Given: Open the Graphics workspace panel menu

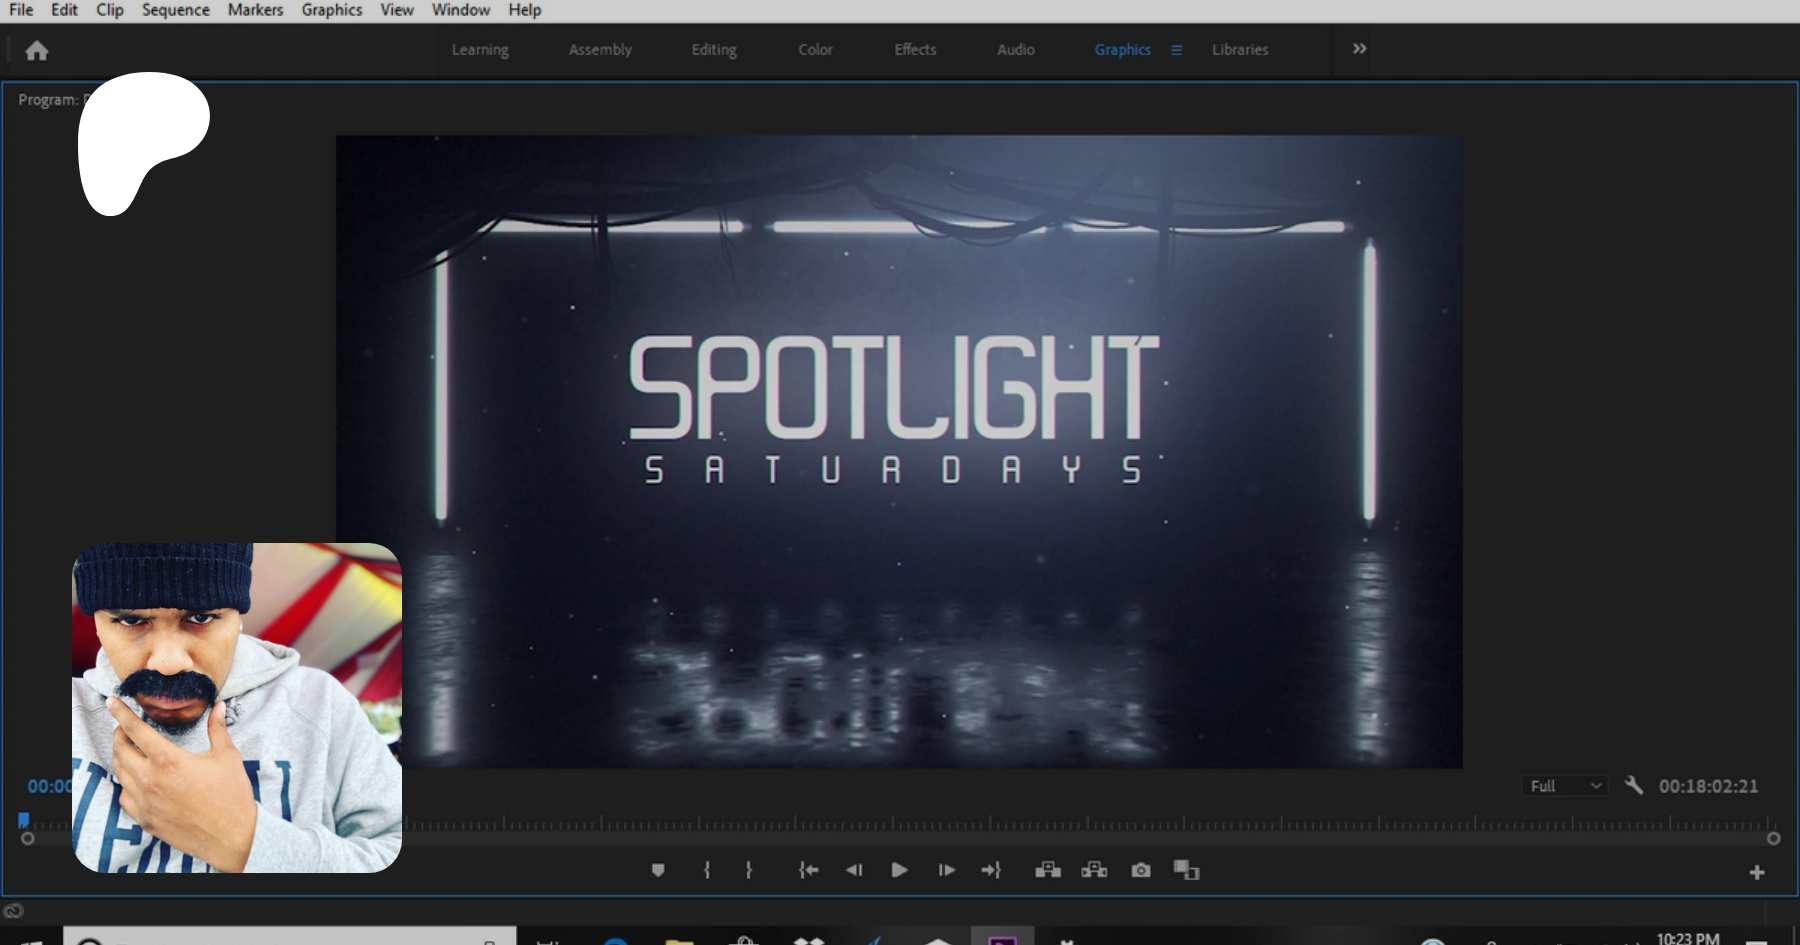Looking at the screenshot, I should pyautogui.click(x=1176, y=50).
